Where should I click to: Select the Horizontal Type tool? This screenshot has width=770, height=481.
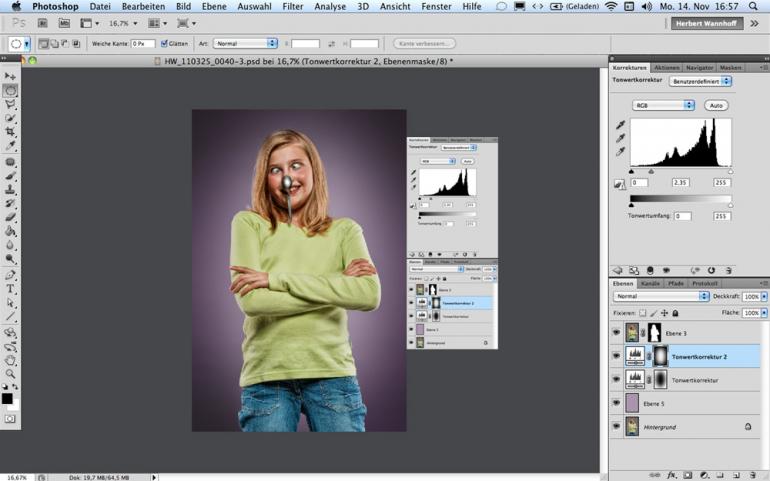pos(10,289)
